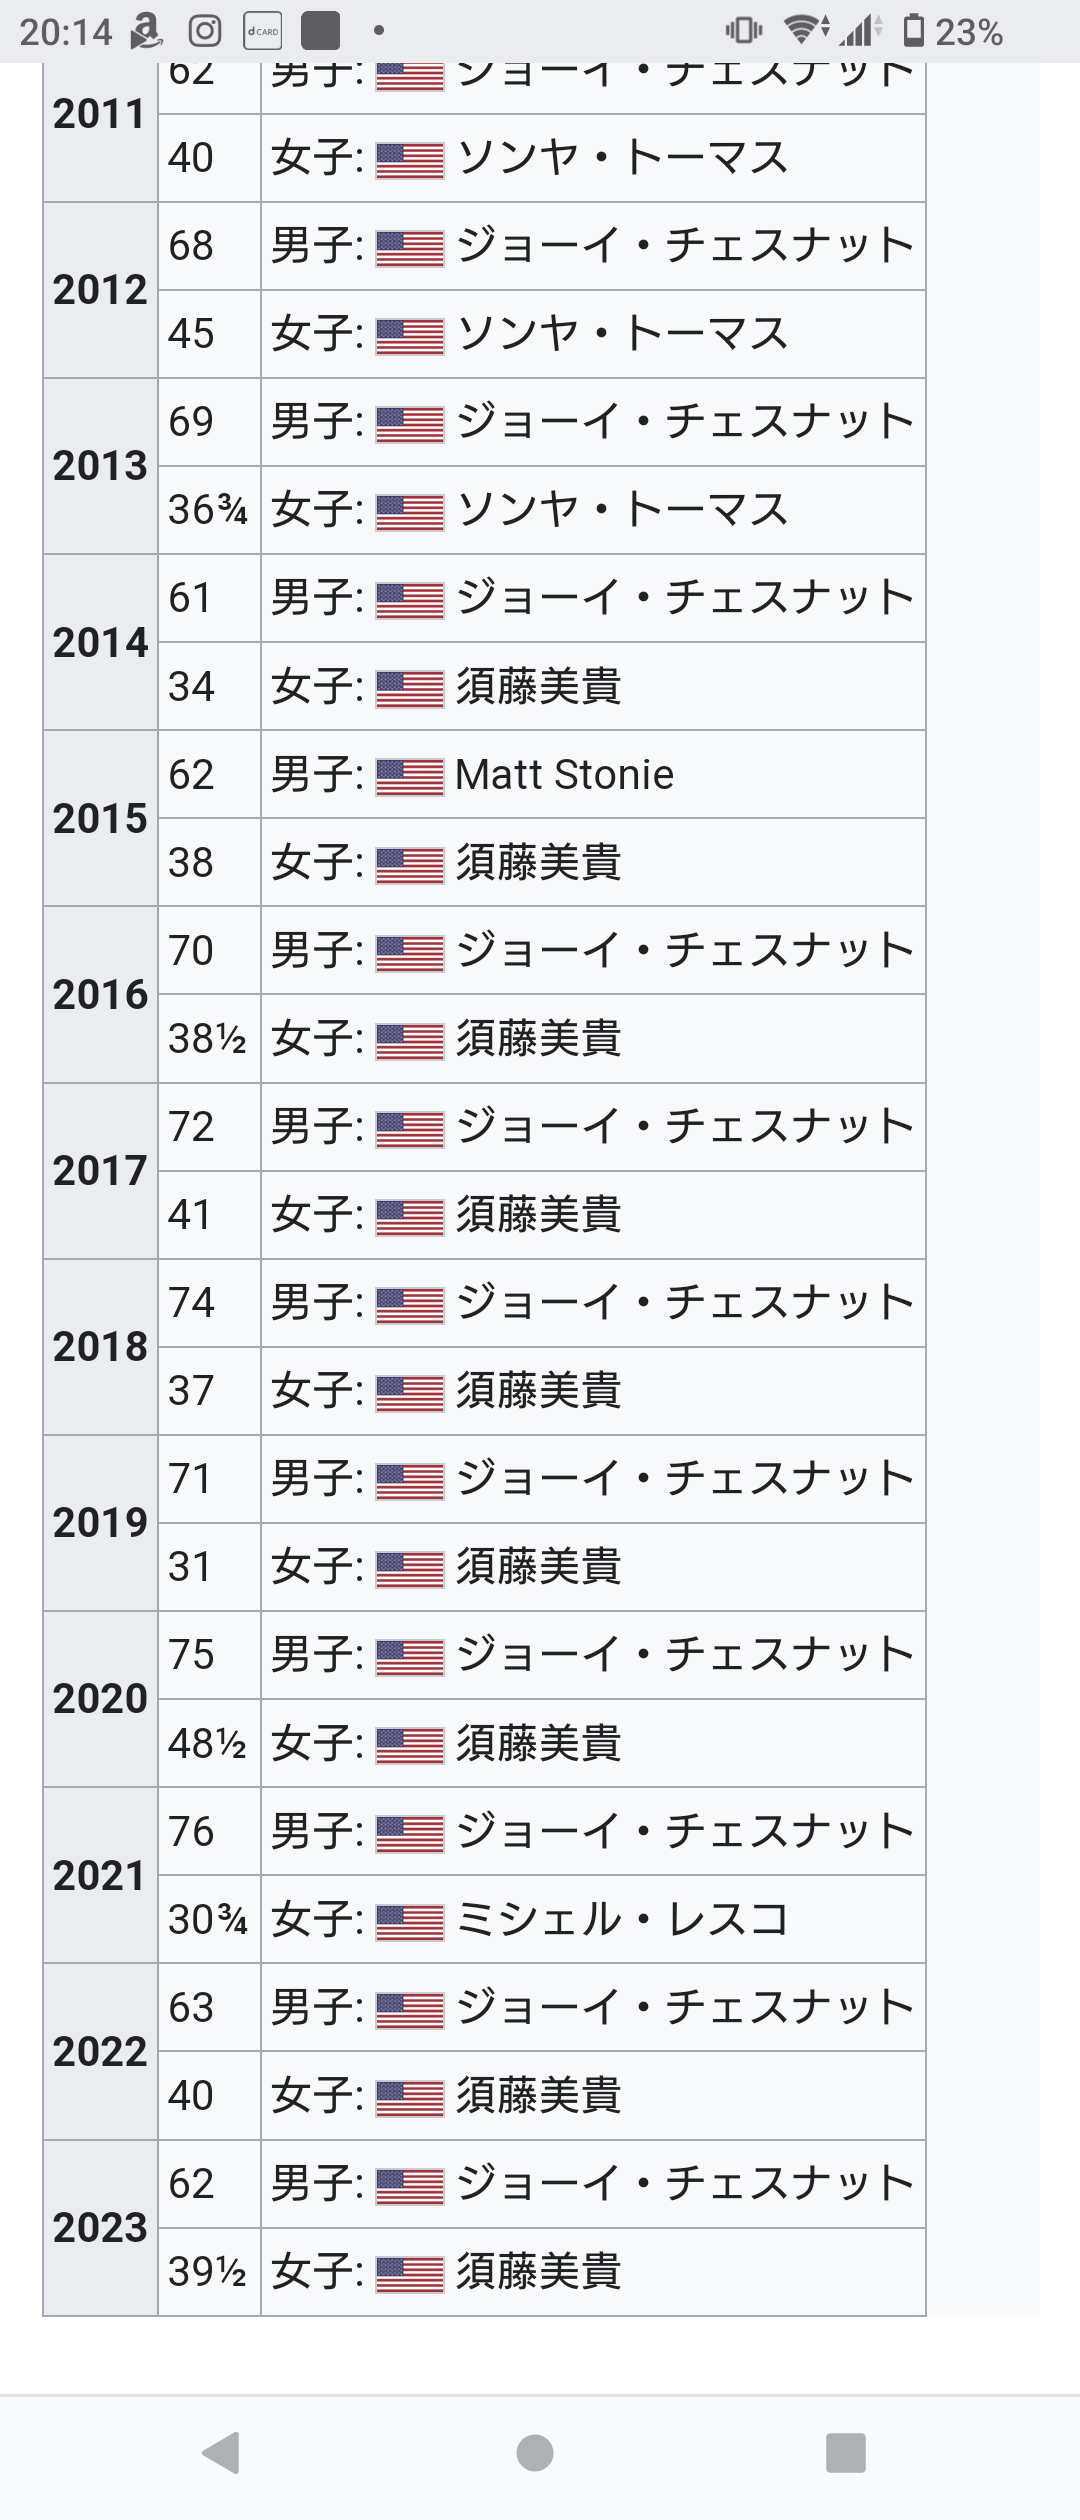Image resolution: width=1080 pixels, height=2520 pixels.
Task: Select the 2017 year header cell
Action: (100, 1171)
